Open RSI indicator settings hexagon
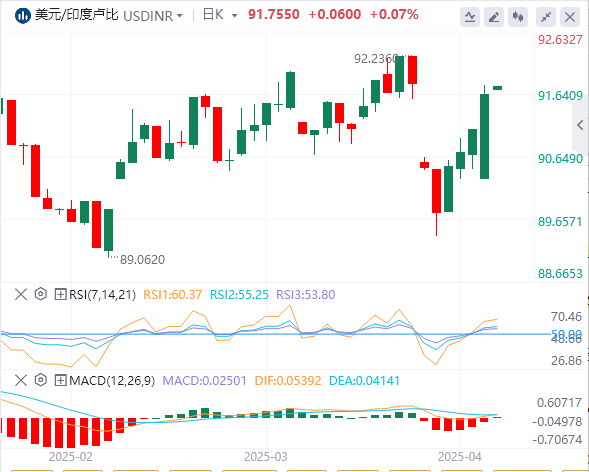The image size is (589, 472). tap(41, 294)
